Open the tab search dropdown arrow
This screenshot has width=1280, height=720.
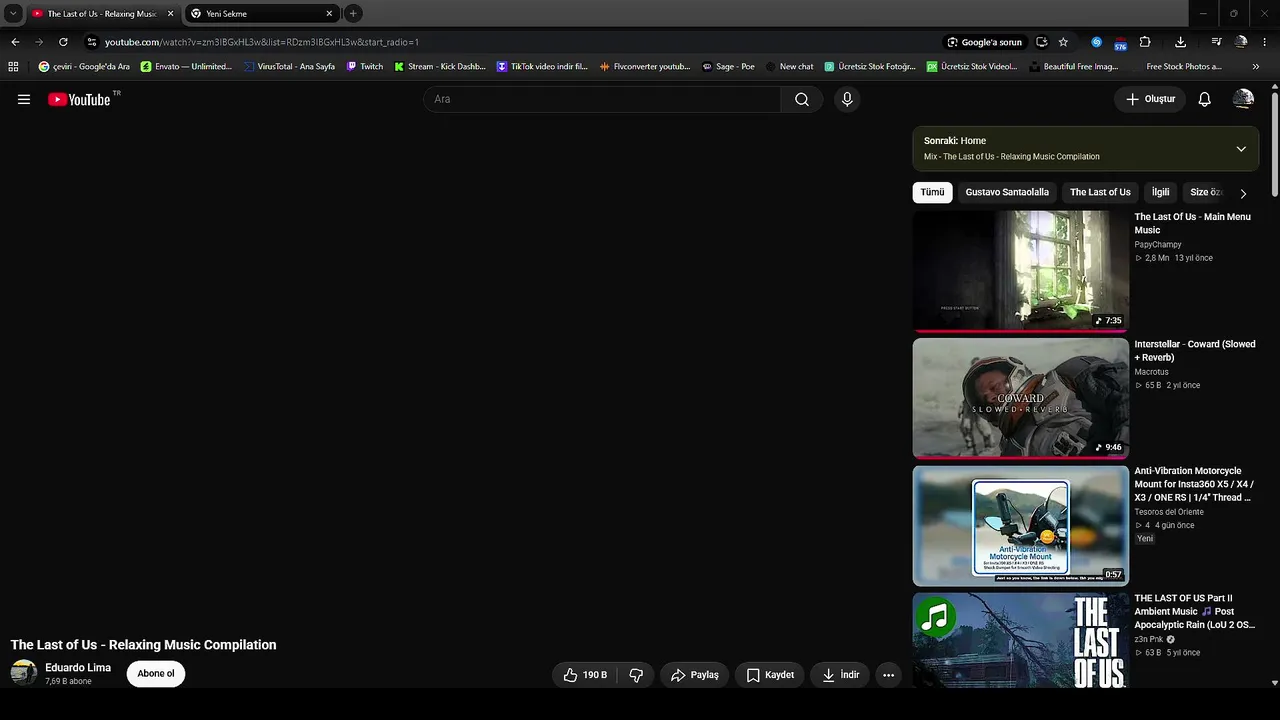coord(13,13)
